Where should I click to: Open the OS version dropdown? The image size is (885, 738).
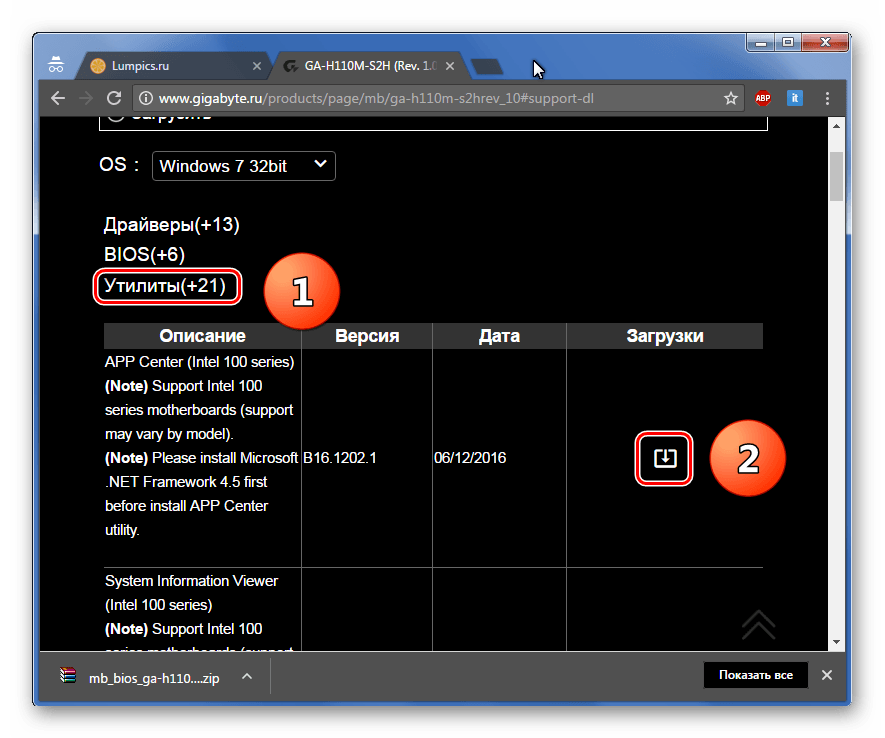click(243, 166)
